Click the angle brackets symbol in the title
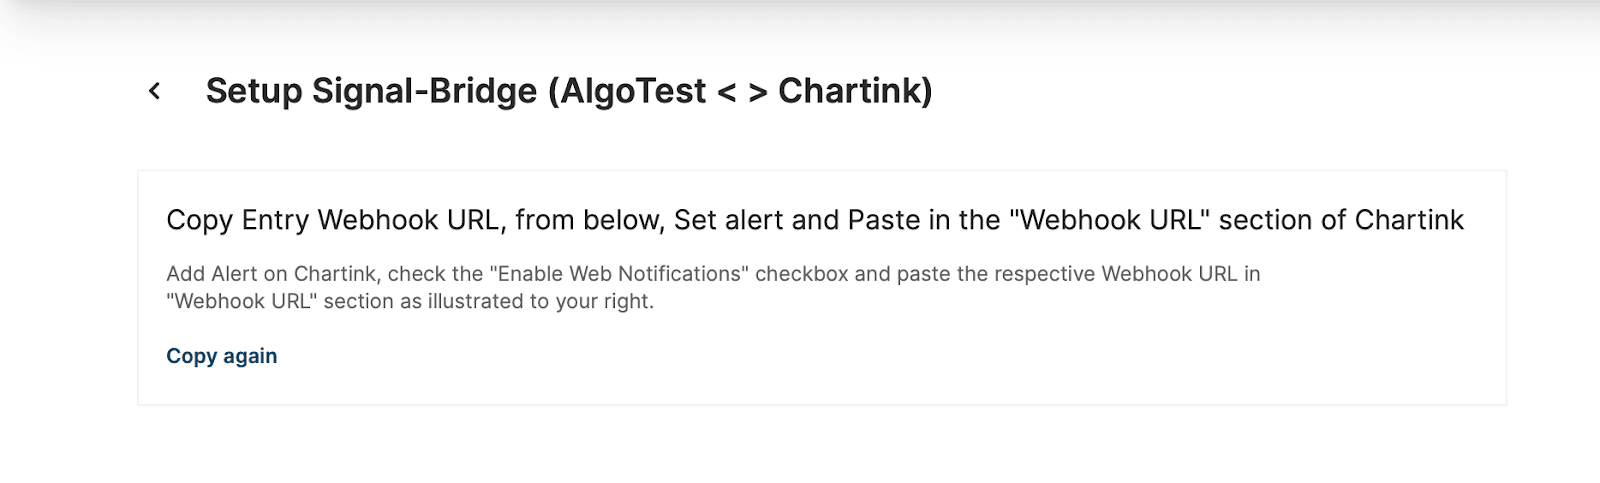Viewport: 1600px width, 483px height. [742, 92]
